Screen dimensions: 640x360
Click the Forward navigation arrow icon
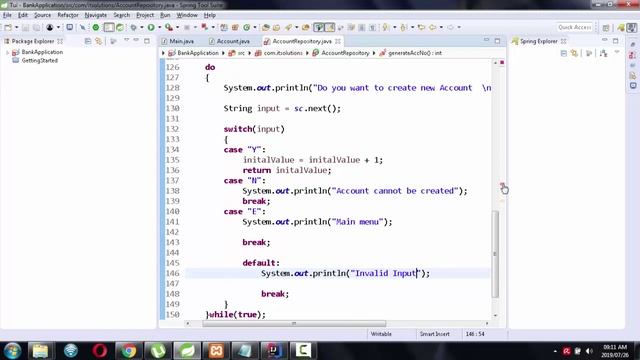[450, 27]
